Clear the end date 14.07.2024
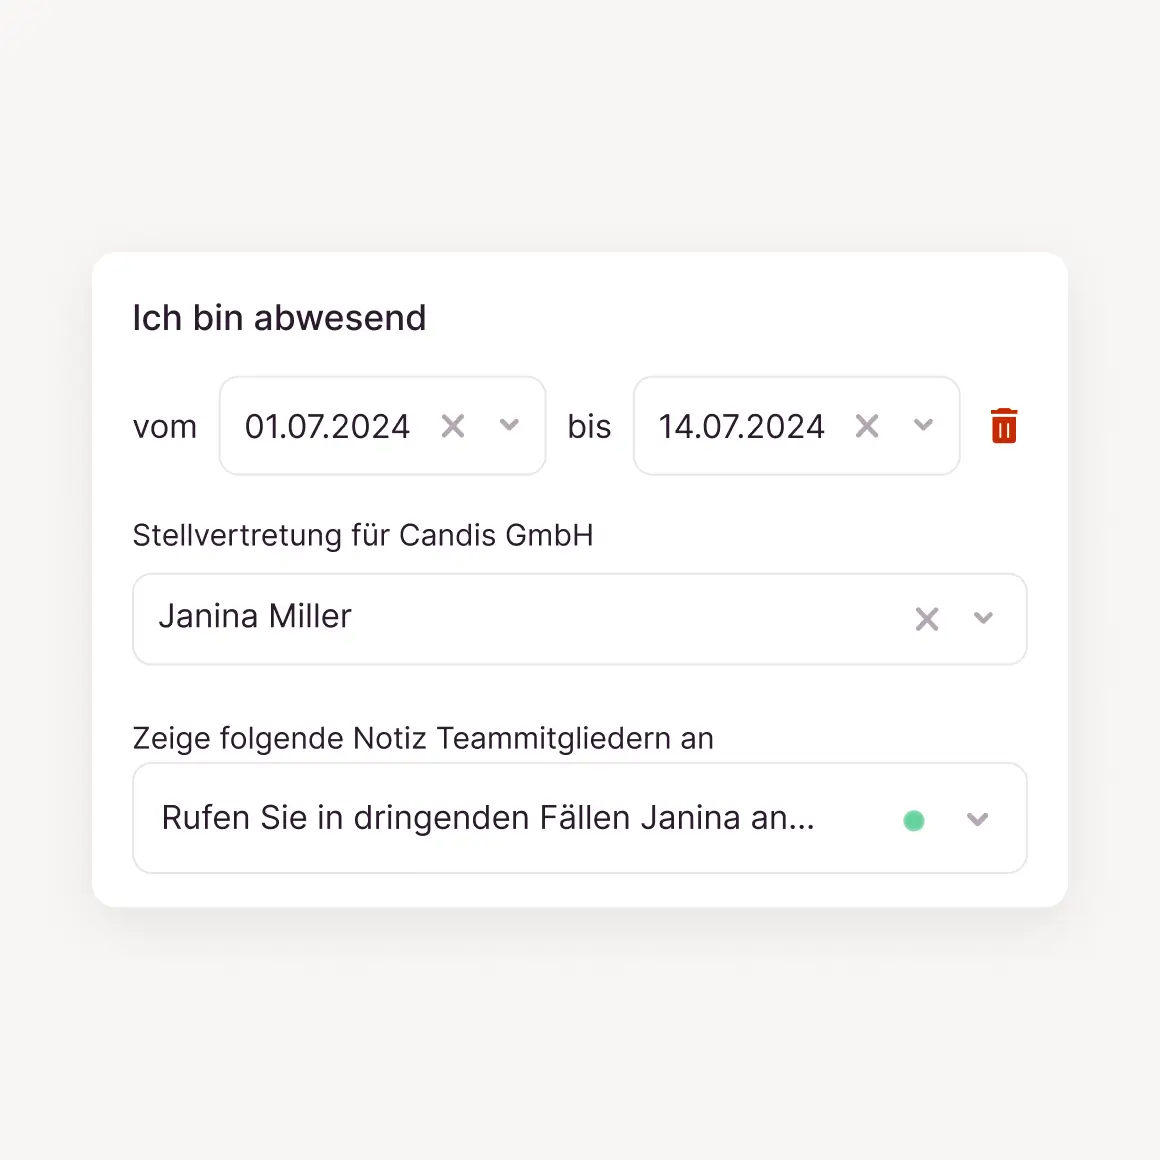This screenshot has height=1160, width=1160. pyautogui.click(x=867, y=427)
